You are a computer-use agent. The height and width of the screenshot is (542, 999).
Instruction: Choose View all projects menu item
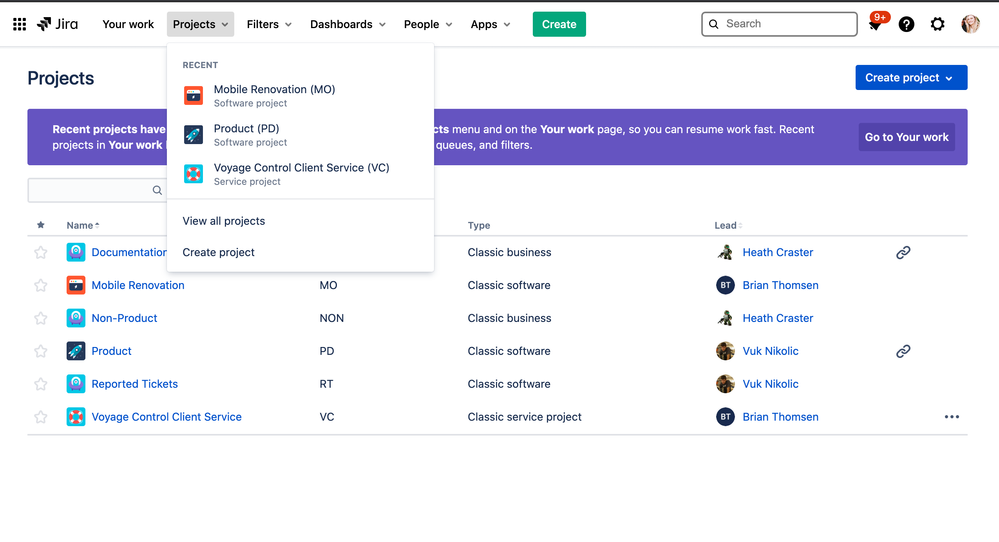[x=224, y=221]
